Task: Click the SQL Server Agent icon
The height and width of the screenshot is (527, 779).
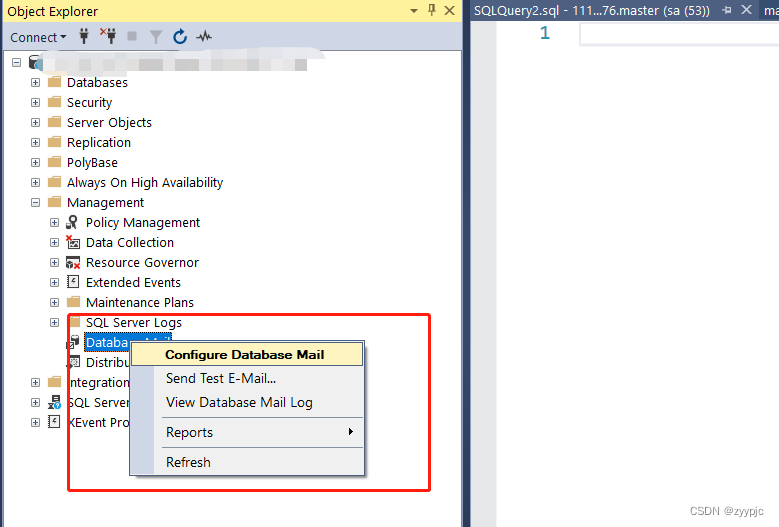Action: point(54,402)
